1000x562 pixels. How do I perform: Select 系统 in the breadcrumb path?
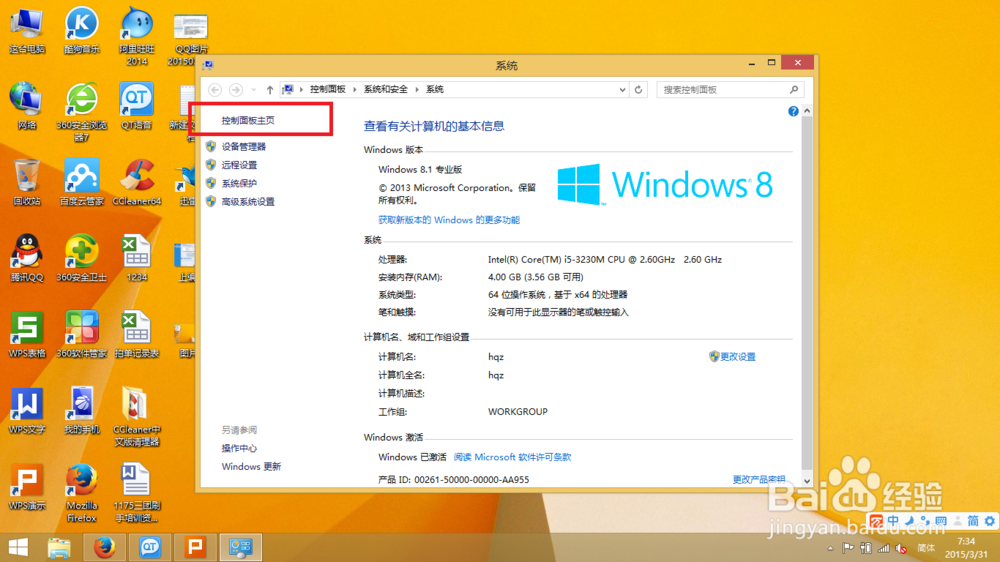[434, 90]
